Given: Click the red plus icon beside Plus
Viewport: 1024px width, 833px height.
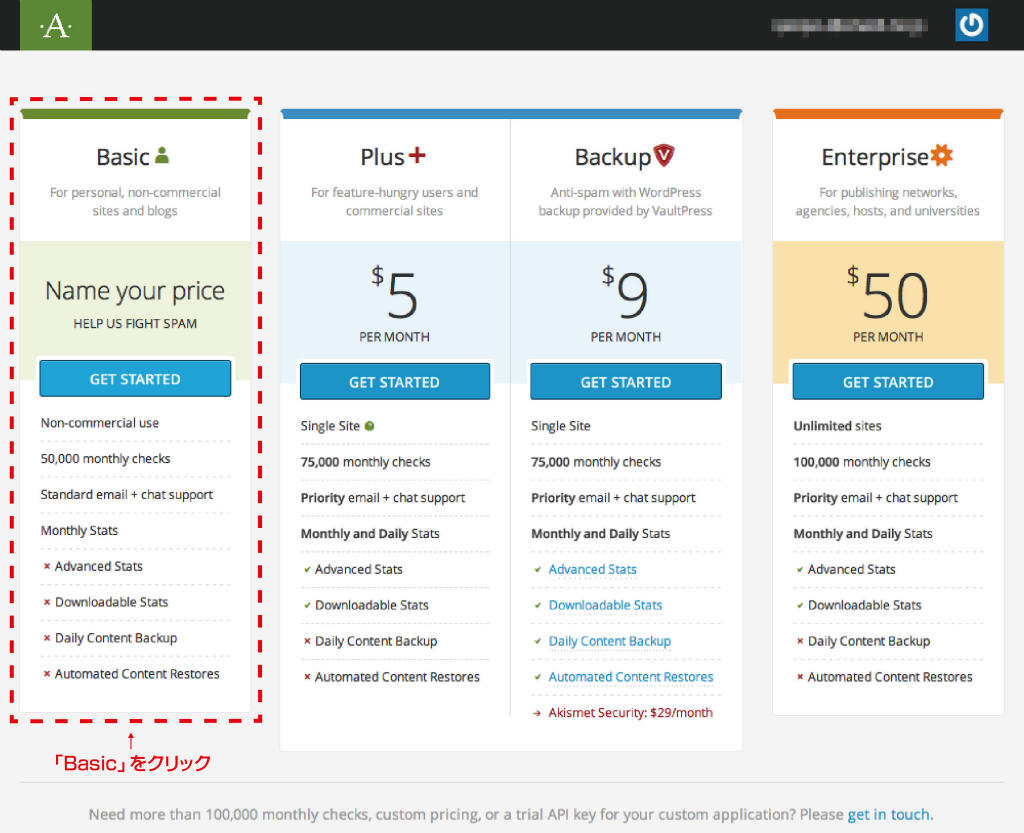Looking at the screenshot, I should tap(417, 155).
